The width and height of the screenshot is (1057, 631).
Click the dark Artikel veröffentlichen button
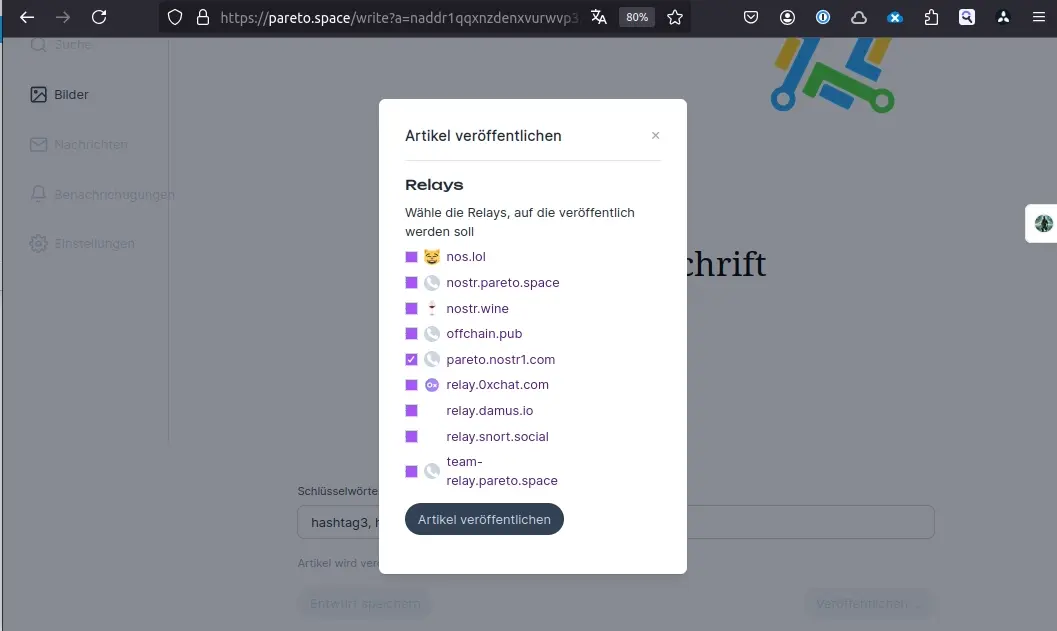484,519
